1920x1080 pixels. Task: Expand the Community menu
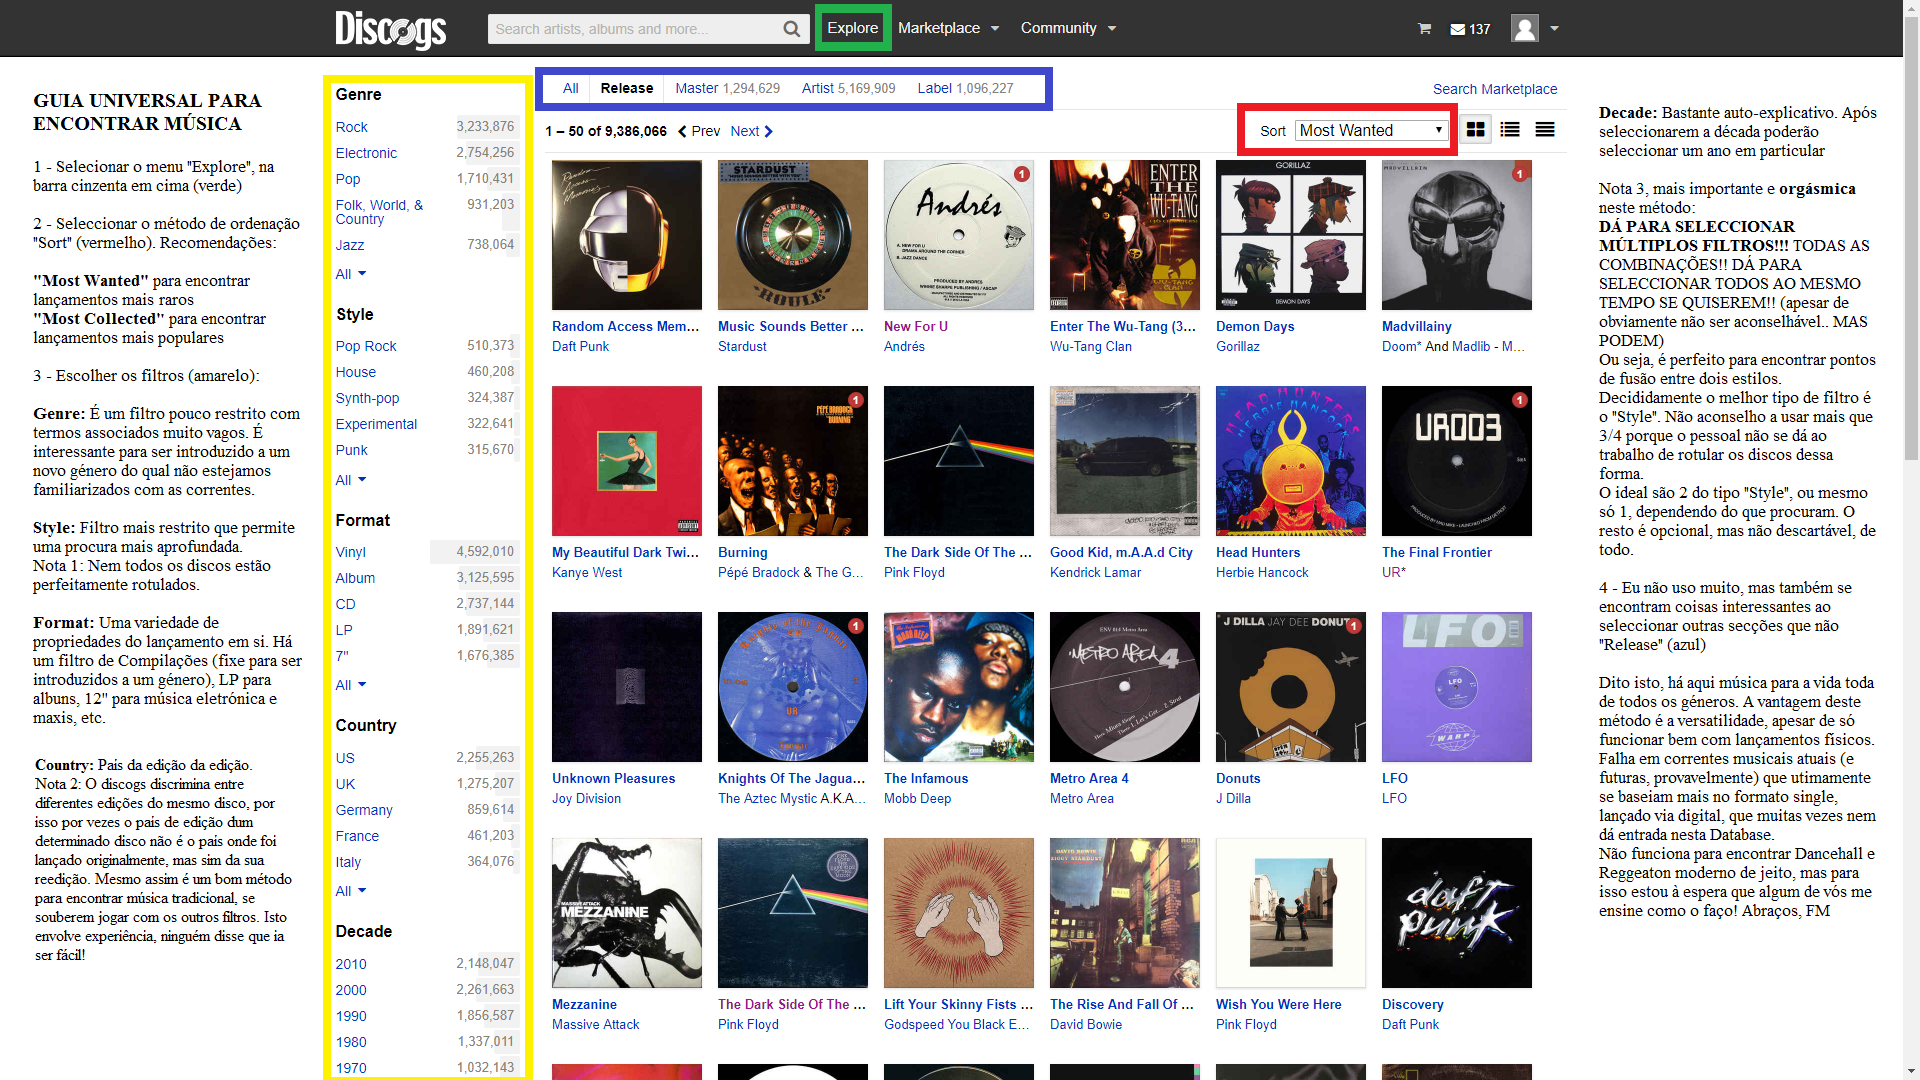(1068, 28)
